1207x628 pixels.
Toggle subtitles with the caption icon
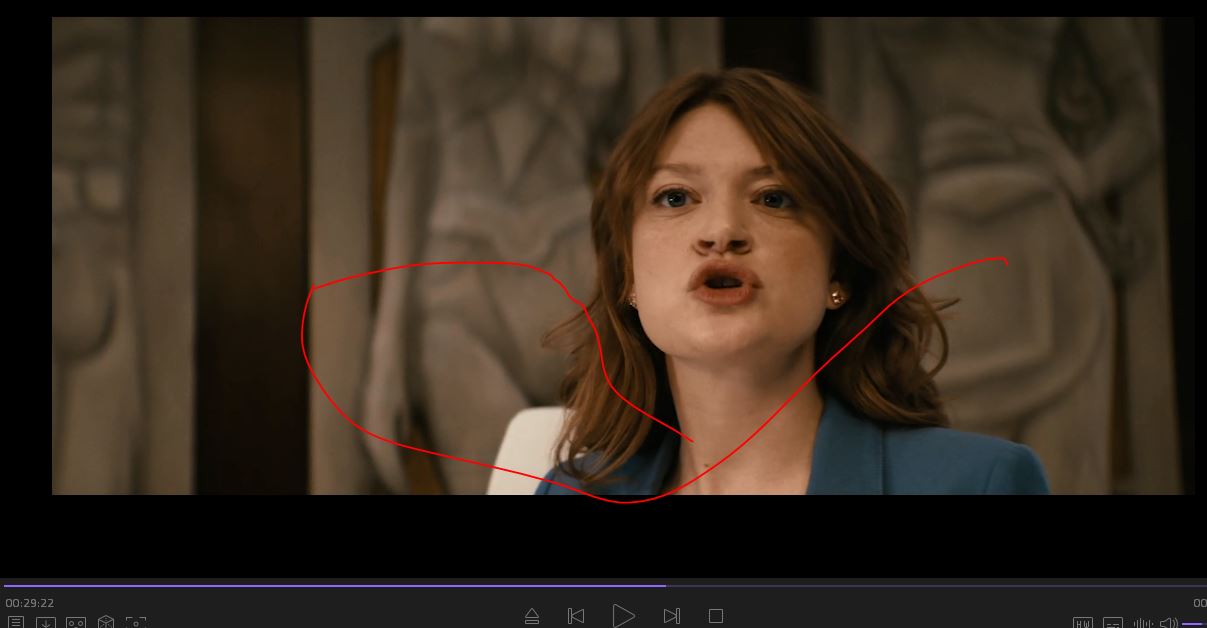1113,623
